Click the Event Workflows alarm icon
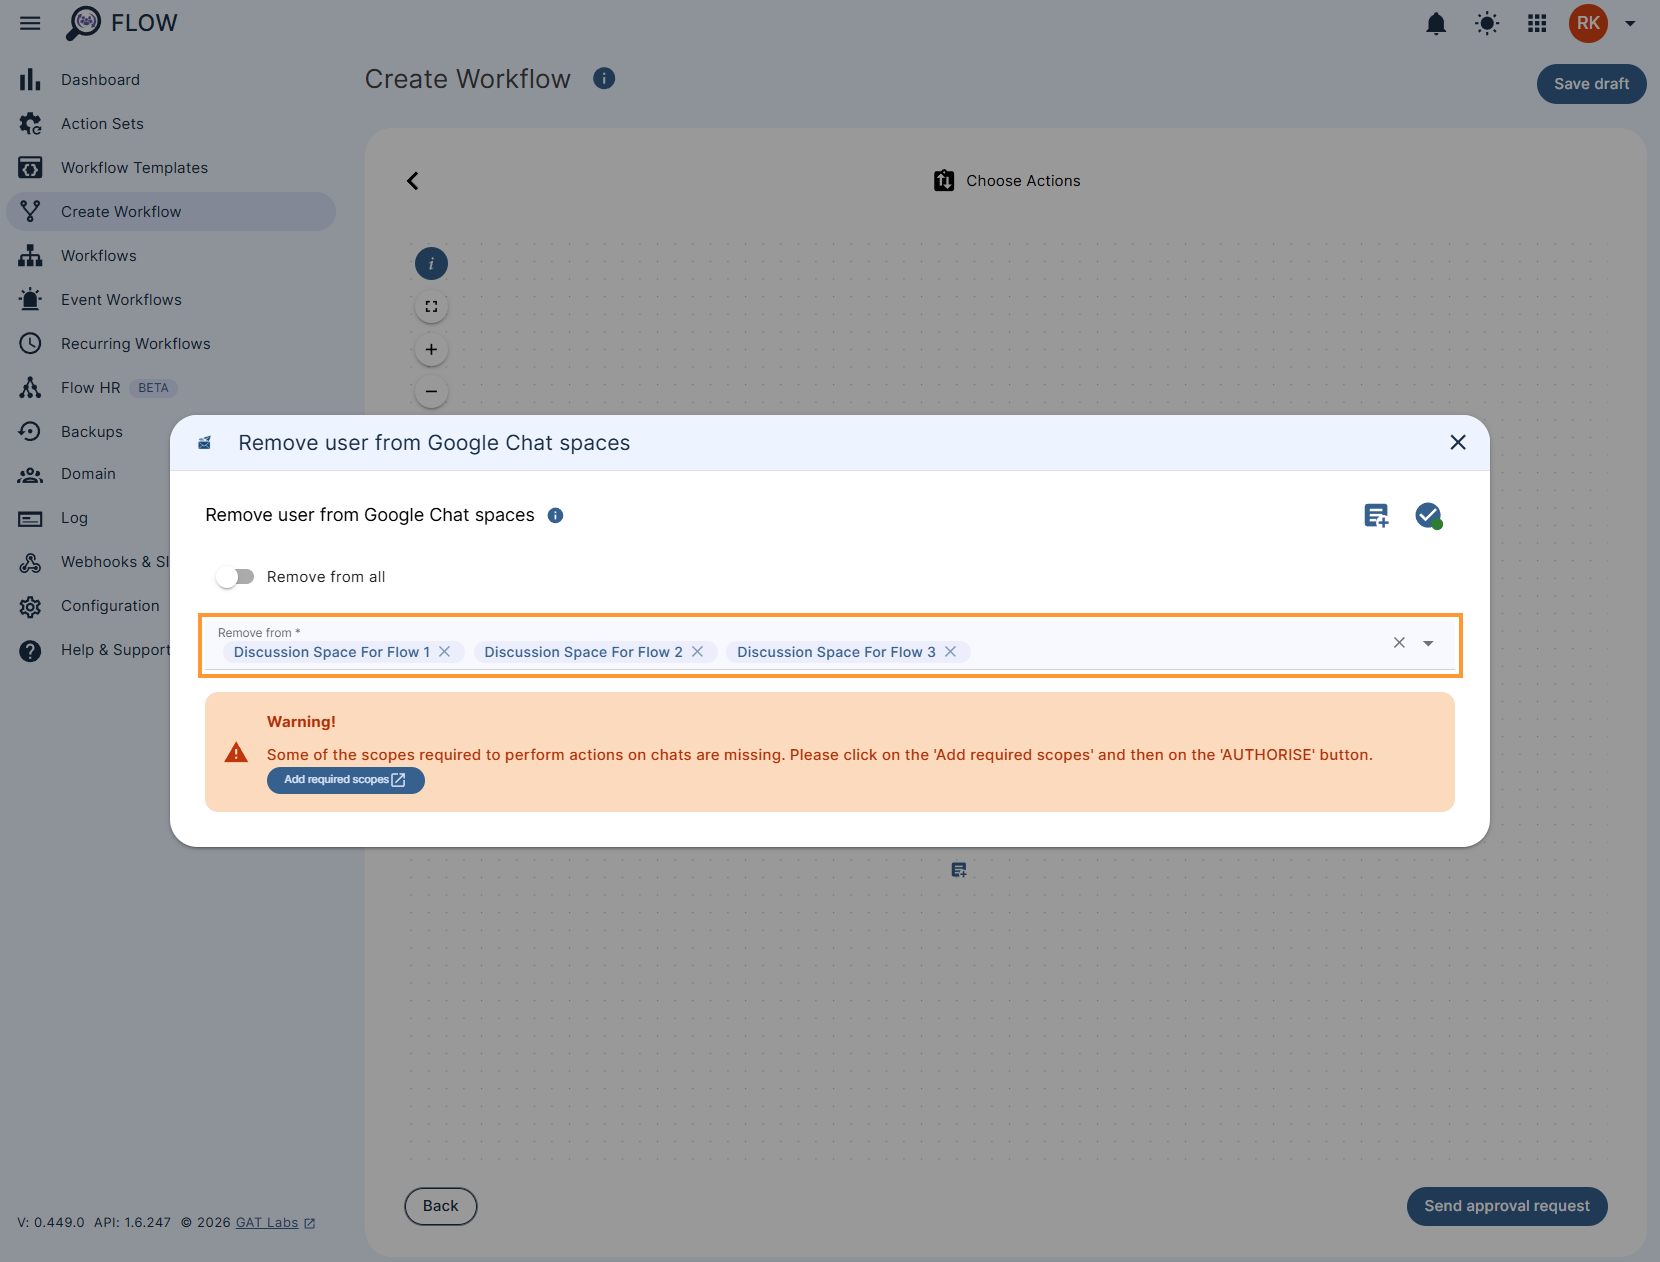Image resolution: width=1660 pixels, height=1262 pixels. 30,299
